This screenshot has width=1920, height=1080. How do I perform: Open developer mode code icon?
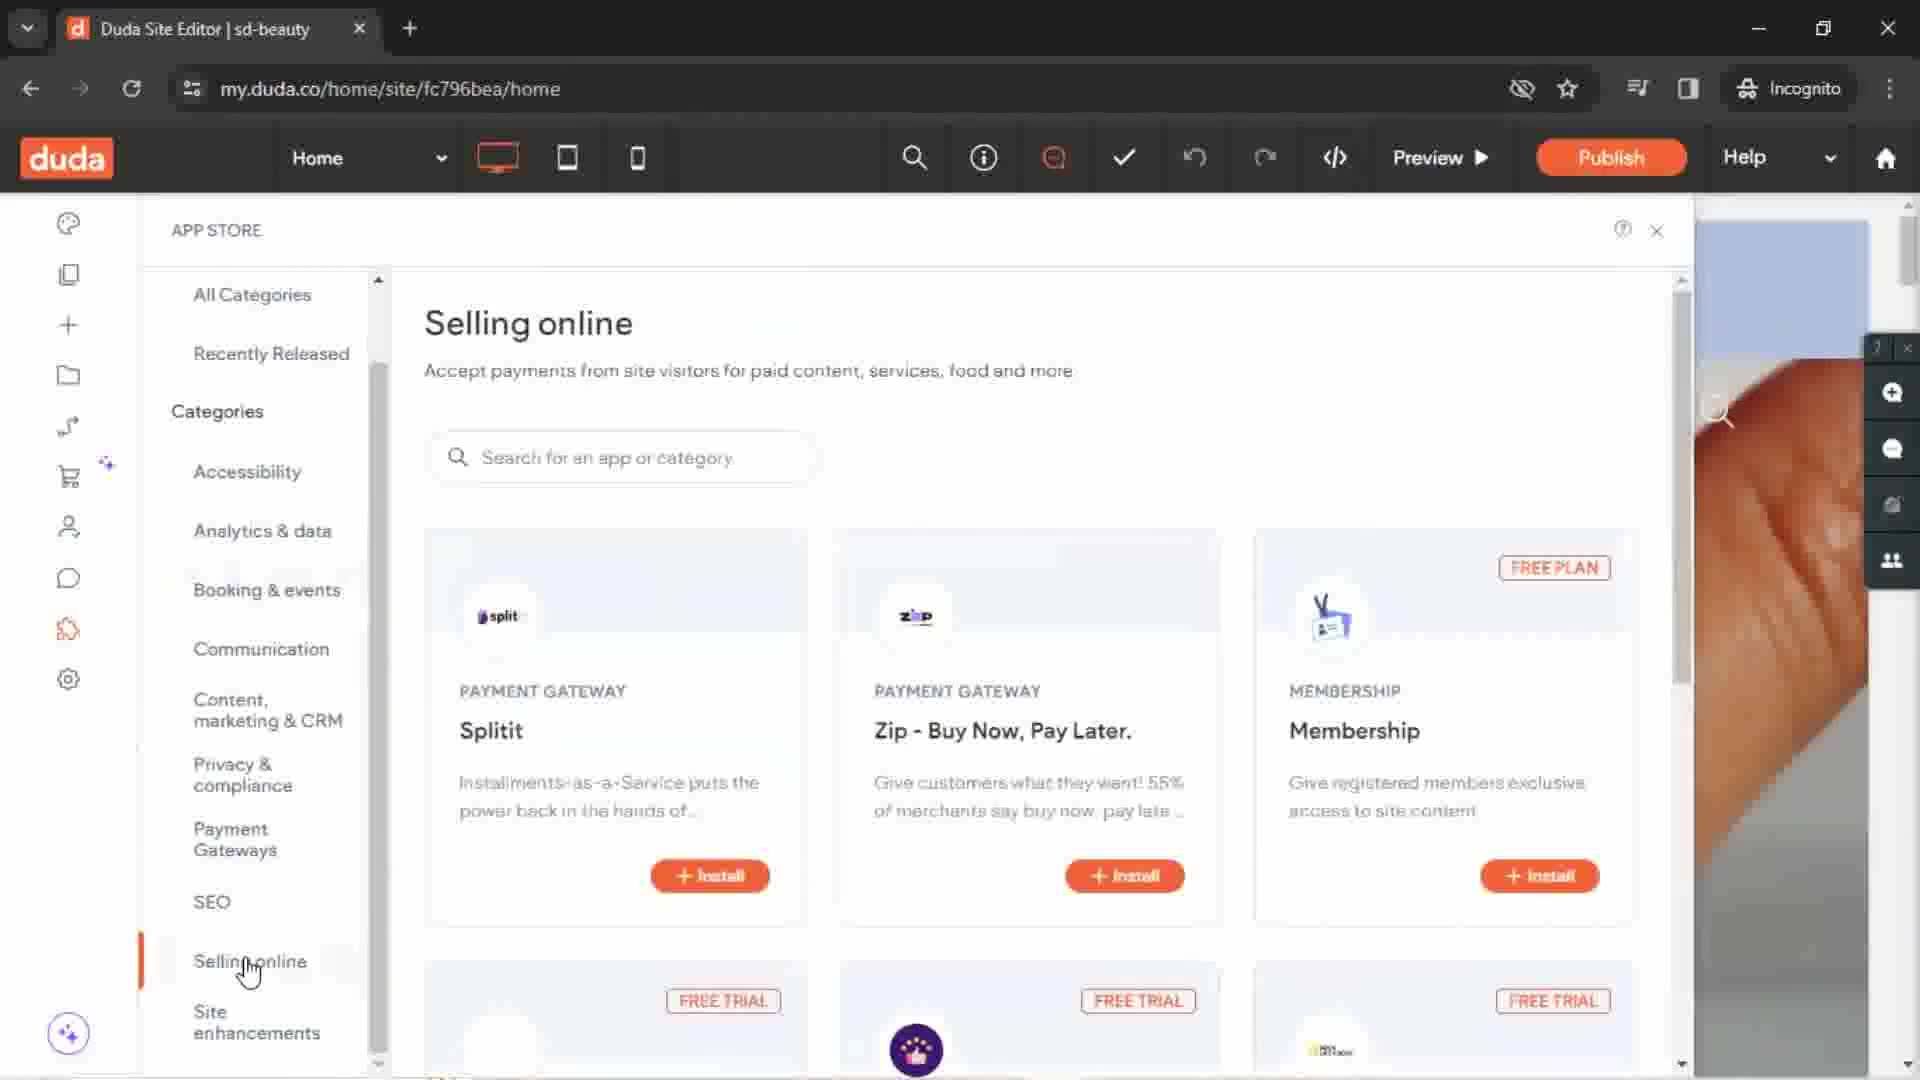point(1335,158)
